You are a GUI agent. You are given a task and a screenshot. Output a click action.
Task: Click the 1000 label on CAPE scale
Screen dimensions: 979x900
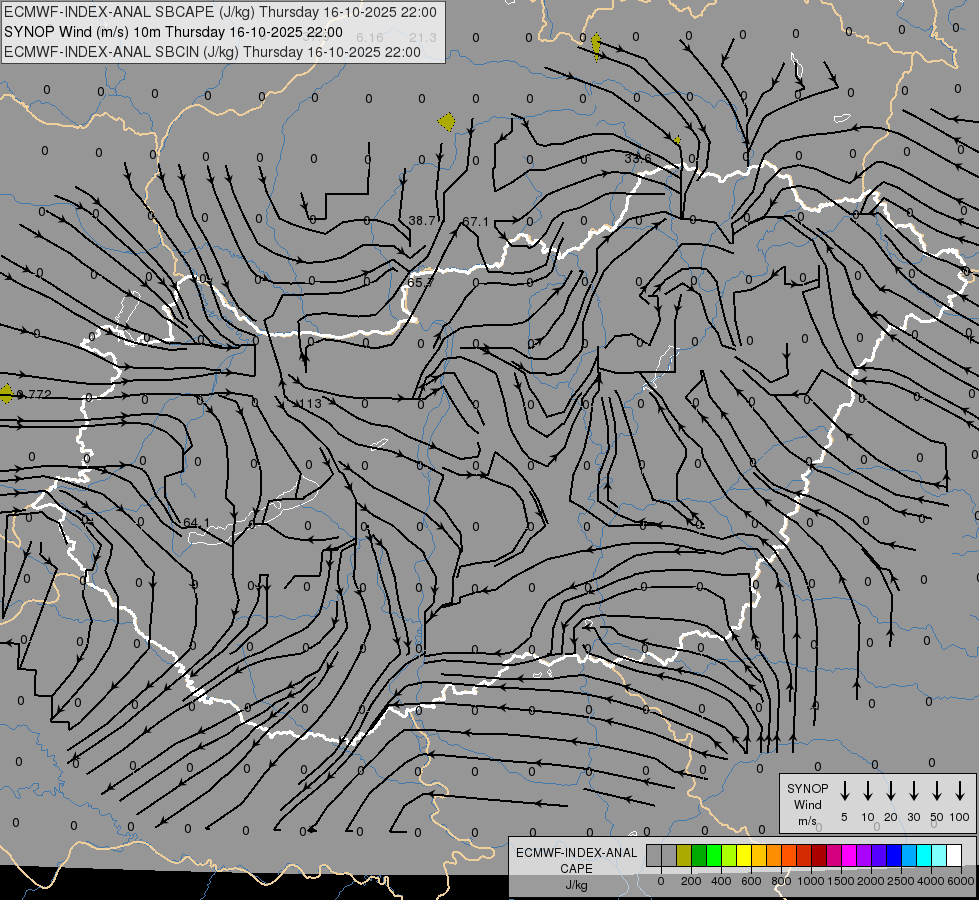(x=811, y=881)
